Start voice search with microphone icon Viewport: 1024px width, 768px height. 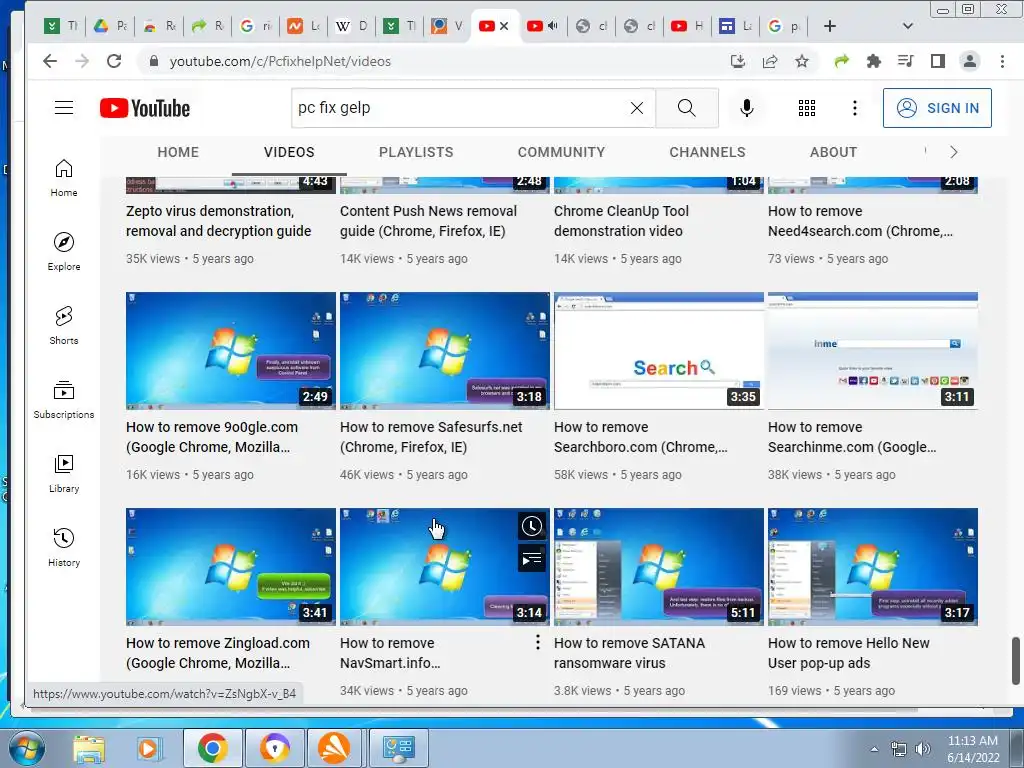tap(746, 108)
